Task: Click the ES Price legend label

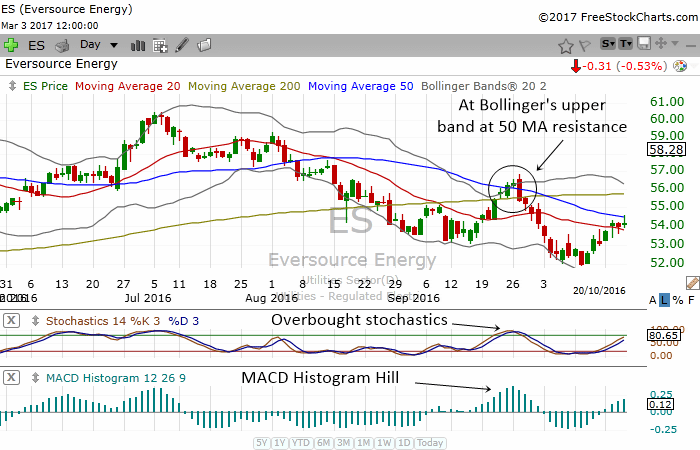Action: coord(46,86)
